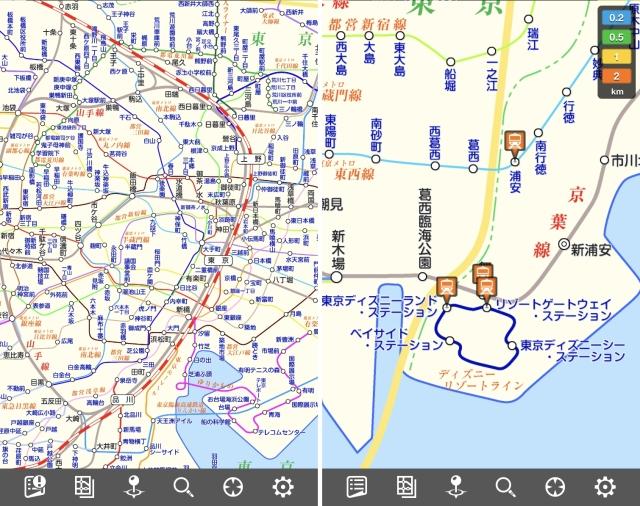Tap 目黒 station on the left map

[38, 382]
